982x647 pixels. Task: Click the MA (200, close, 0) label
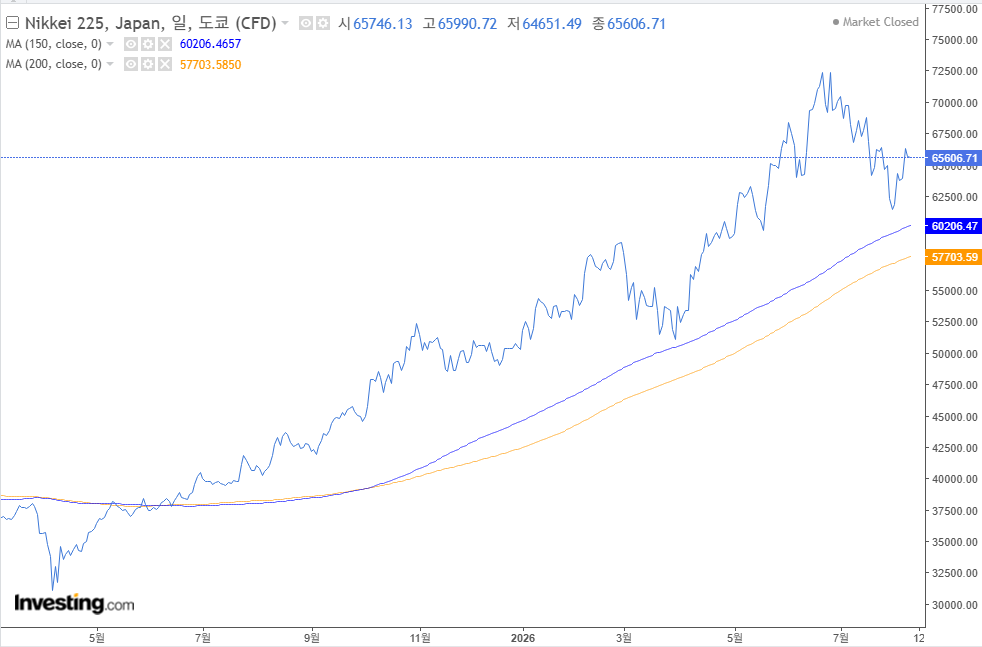click(54, 64)
